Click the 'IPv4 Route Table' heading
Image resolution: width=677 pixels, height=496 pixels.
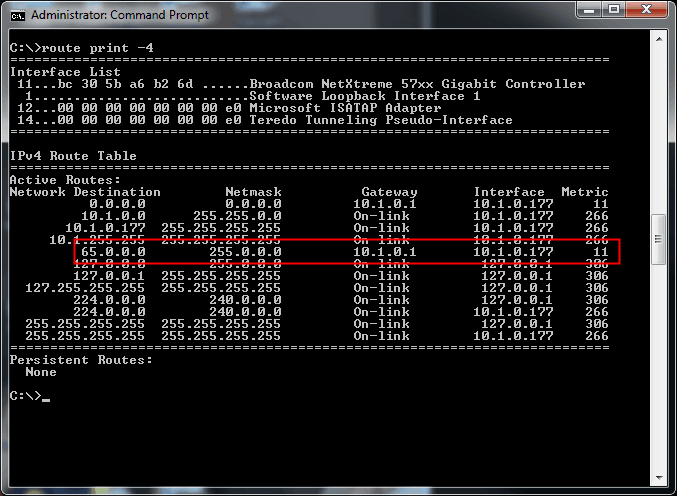73,156
